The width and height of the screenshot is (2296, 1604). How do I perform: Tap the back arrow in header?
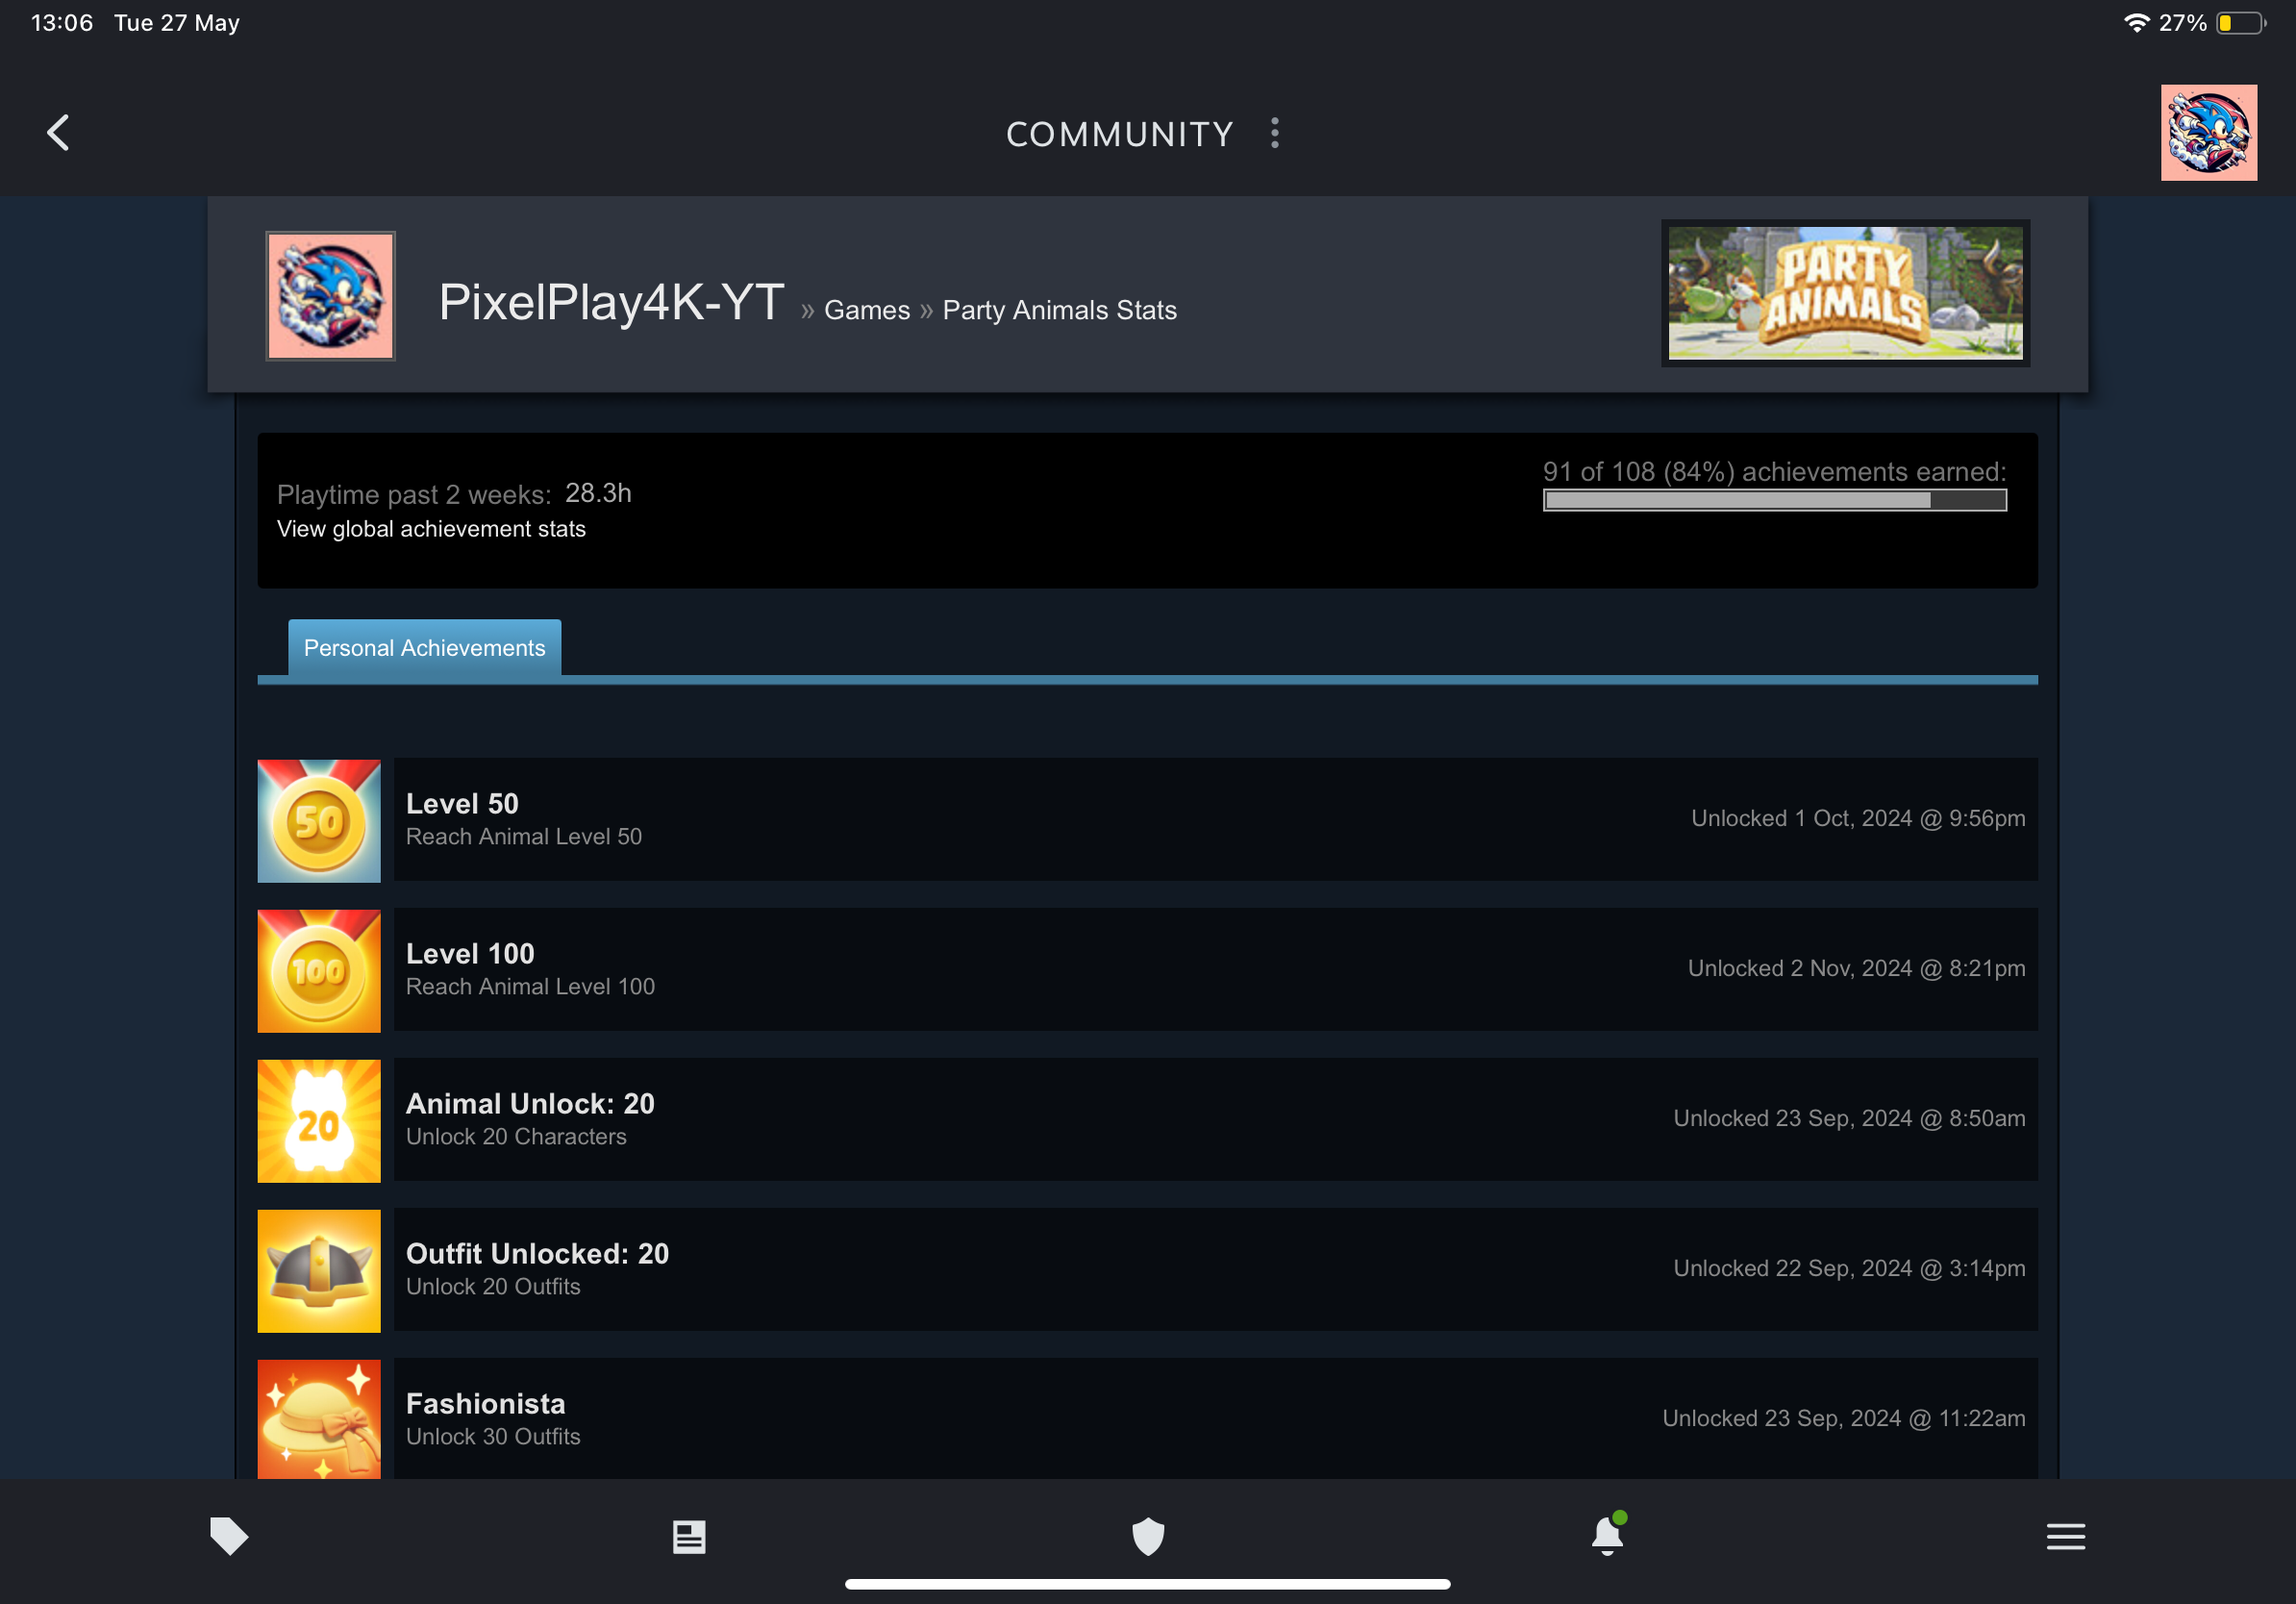pyautogui.click(x=58, y=132)
